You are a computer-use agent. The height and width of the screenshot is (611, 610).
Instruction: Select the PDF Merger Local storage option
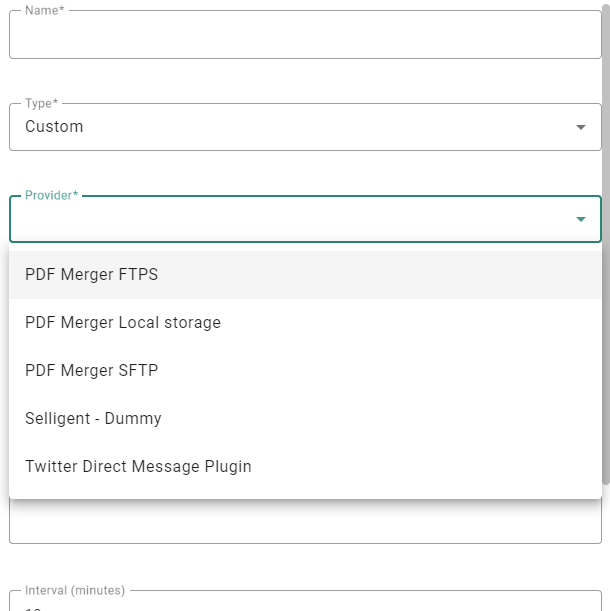click(x=123, y=323)
